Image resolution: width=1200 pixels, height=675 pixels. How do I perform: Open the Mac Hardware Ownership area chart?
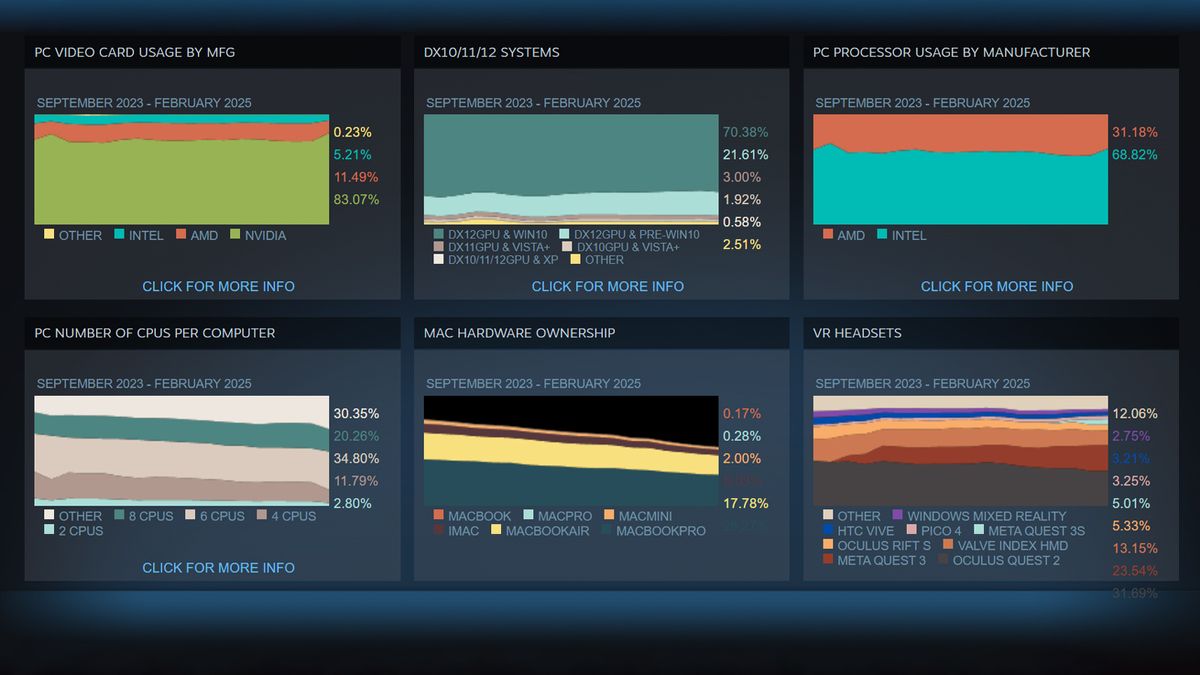click(570, 452)
